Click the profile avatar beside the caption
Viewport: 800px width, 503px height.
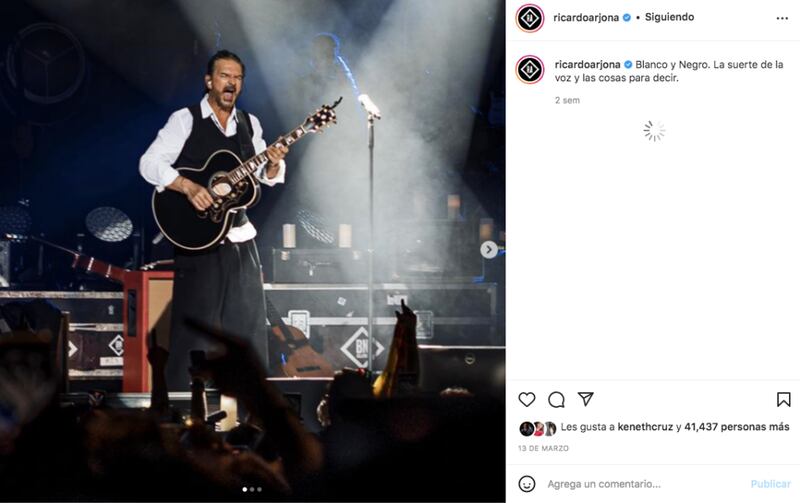(530, 69)
